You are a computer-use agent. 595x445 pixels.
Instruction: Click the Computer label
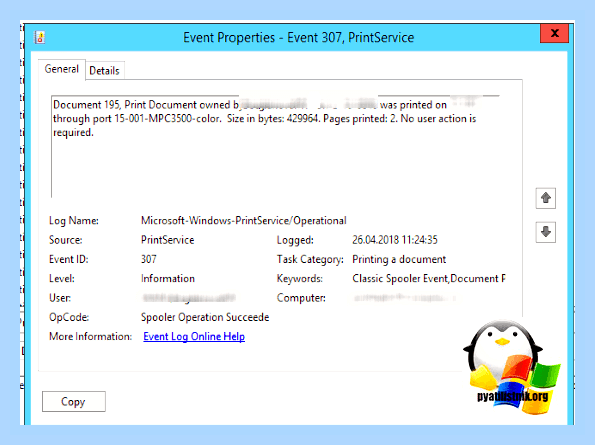click(301, 298)
